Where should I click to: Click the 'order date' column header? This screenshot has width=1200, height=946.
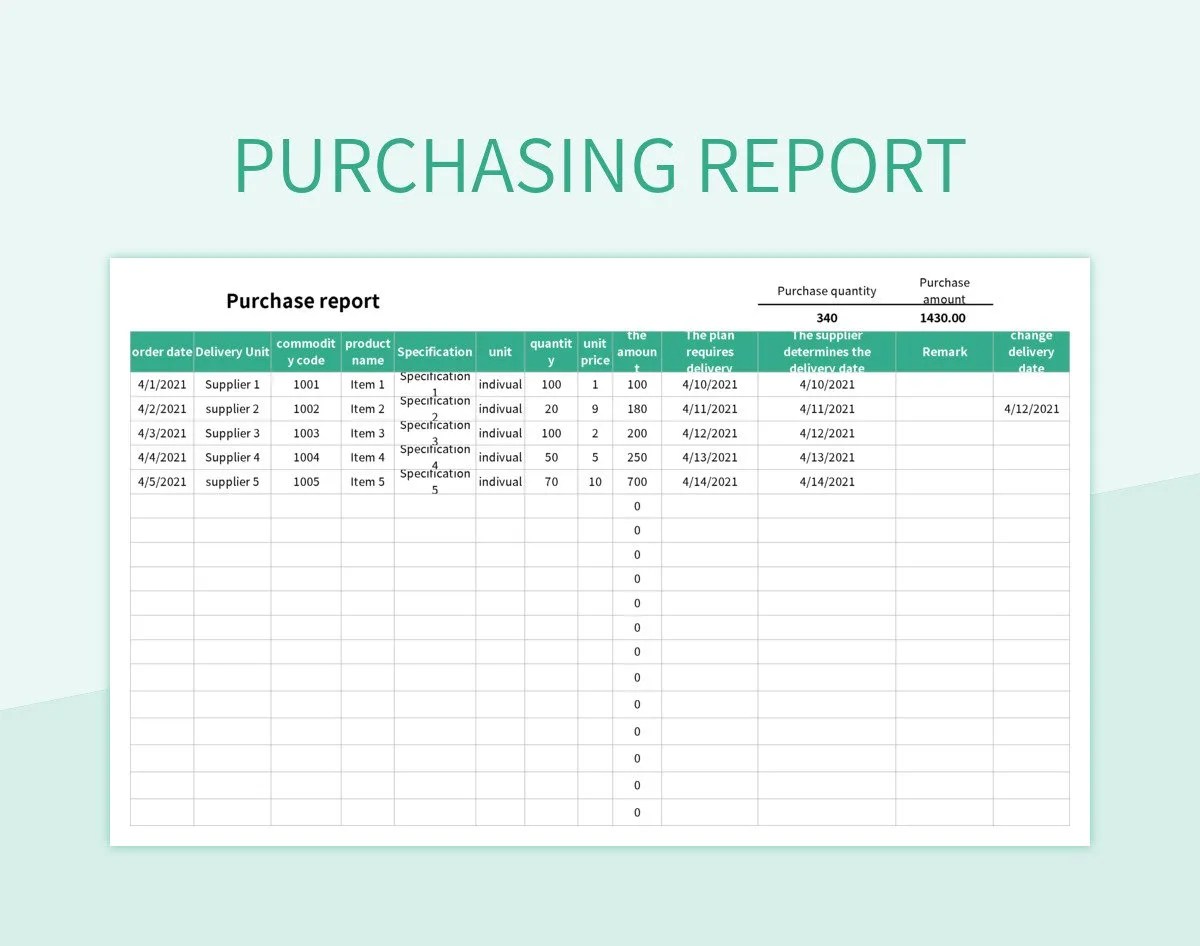(x=162, y=352)
